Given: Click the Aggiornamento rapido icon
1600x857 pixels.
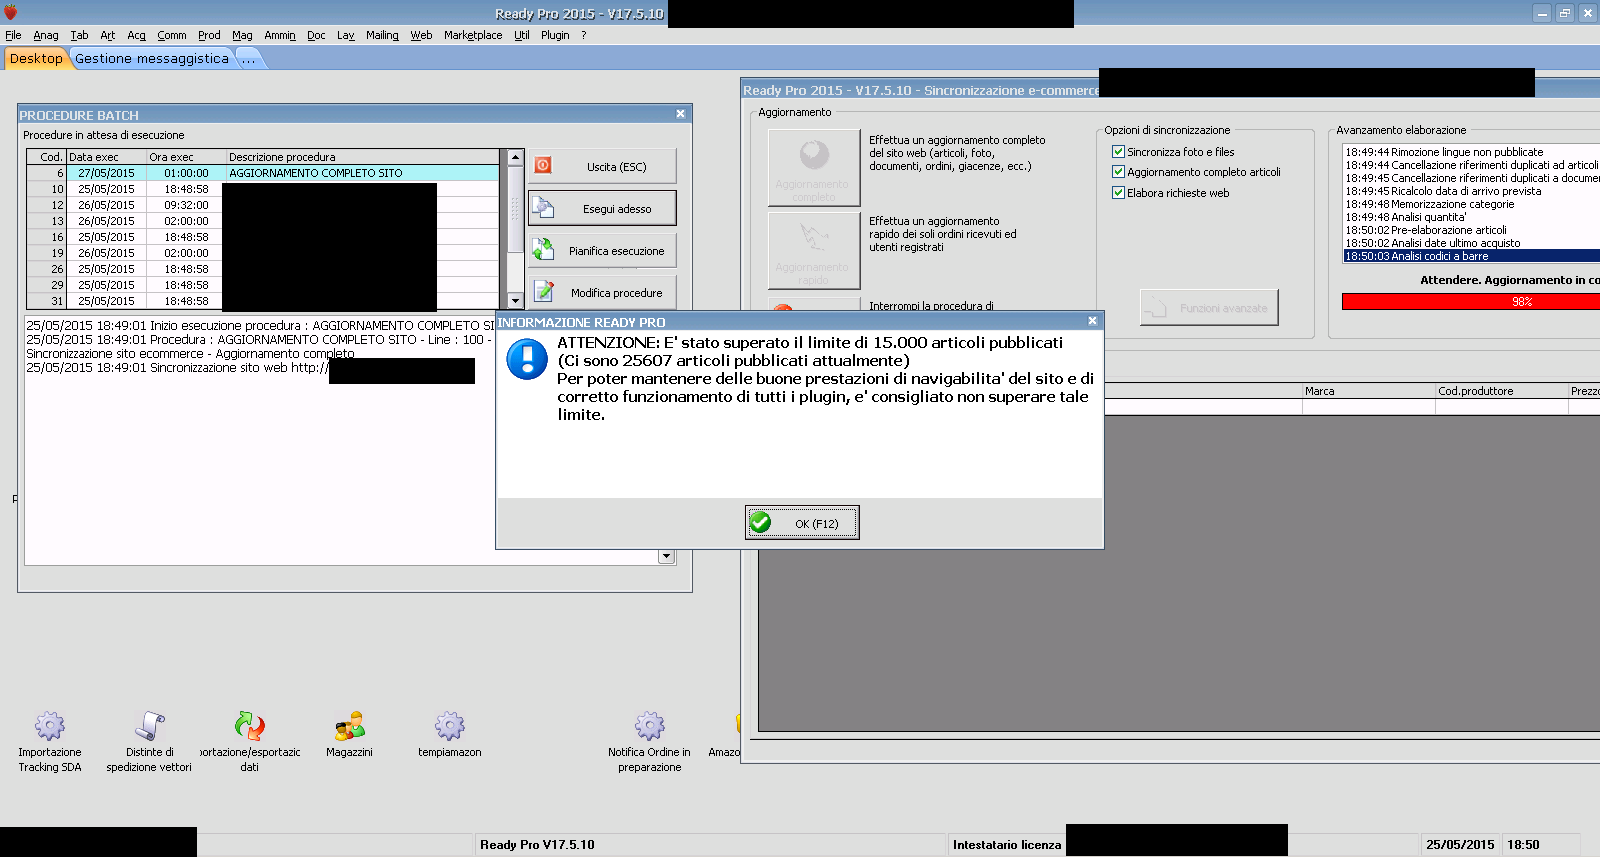Looking at the screenshot, I should pyautogui.click(x=813, y=238).
